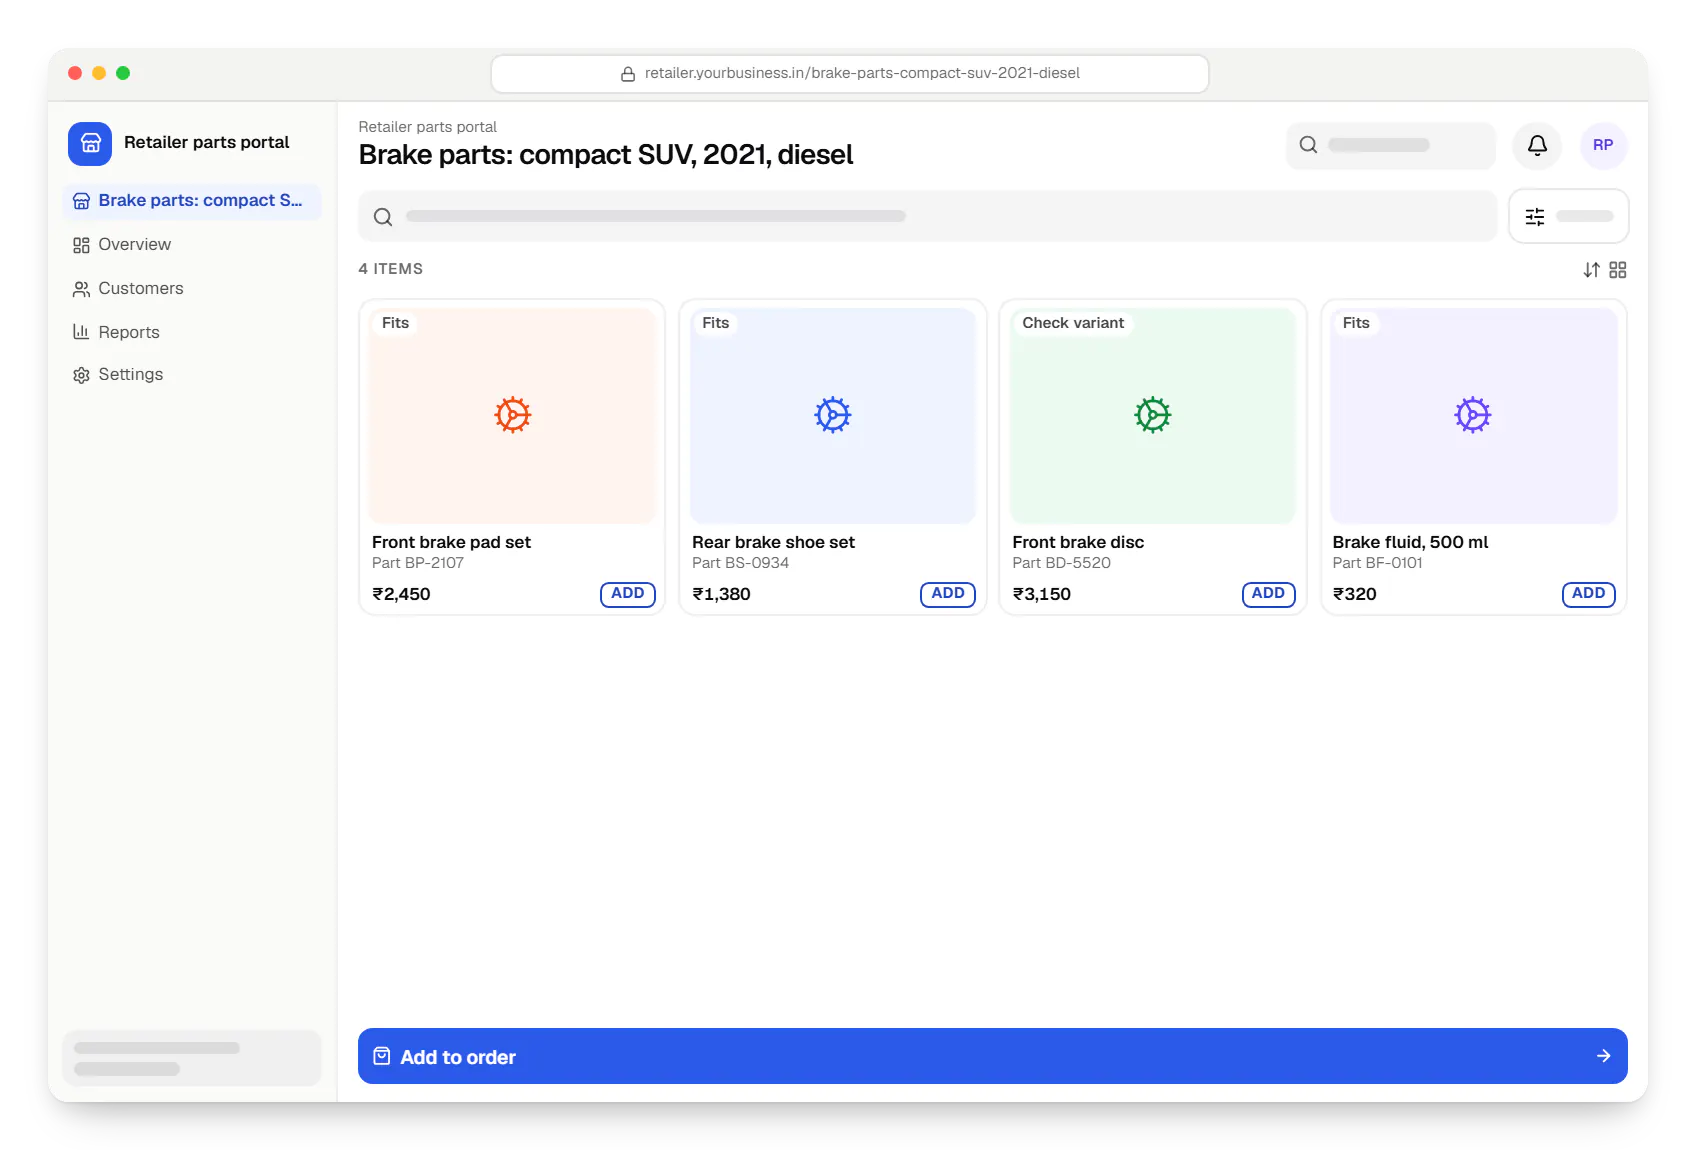Click the Add to order button
Viewport: 1696px width, 1150px height.
click(992, 1056)
